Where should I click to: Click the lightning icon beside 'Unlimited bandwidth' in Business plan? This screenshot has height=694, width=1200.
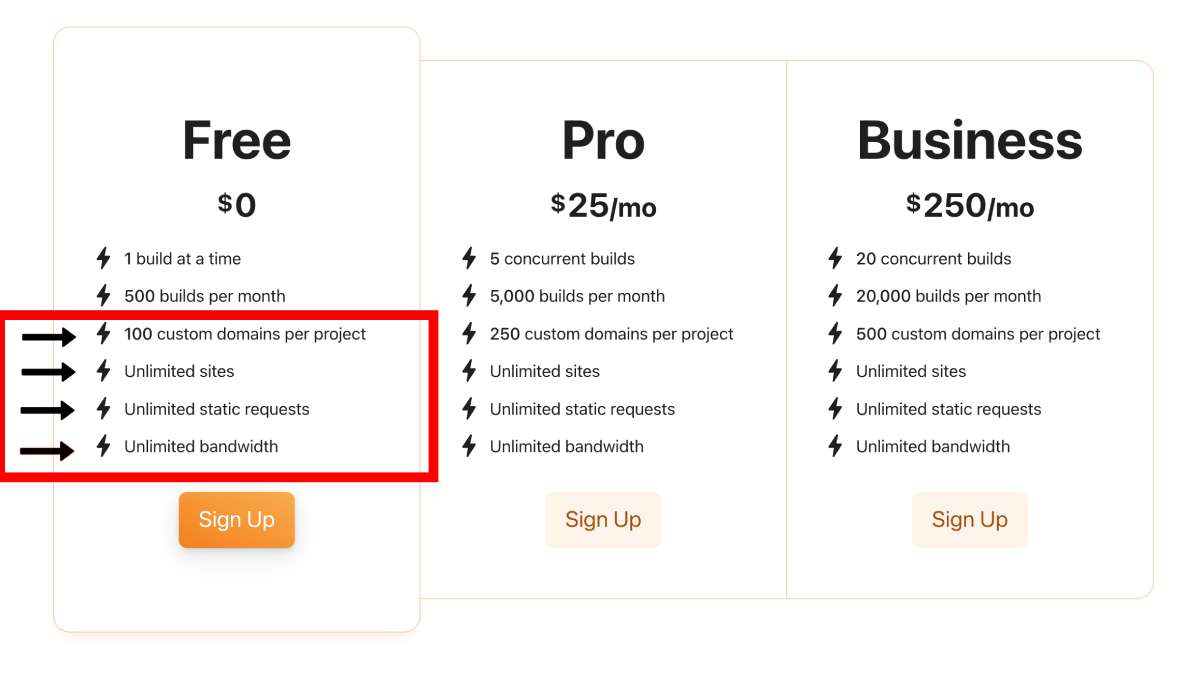(x=835, y=446)
